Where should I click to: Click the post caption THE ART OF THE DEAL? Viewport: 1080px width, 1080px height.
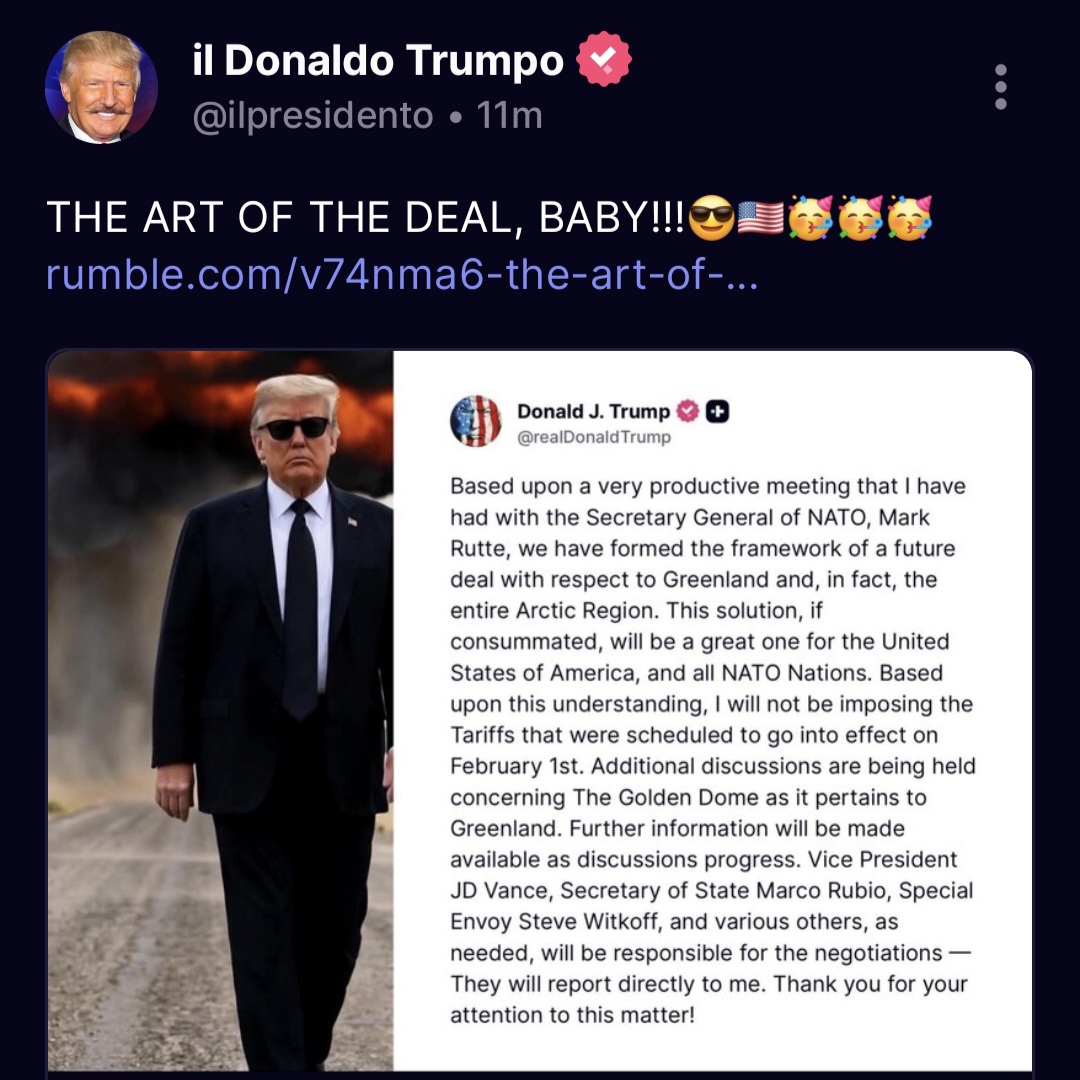point(365,218)
